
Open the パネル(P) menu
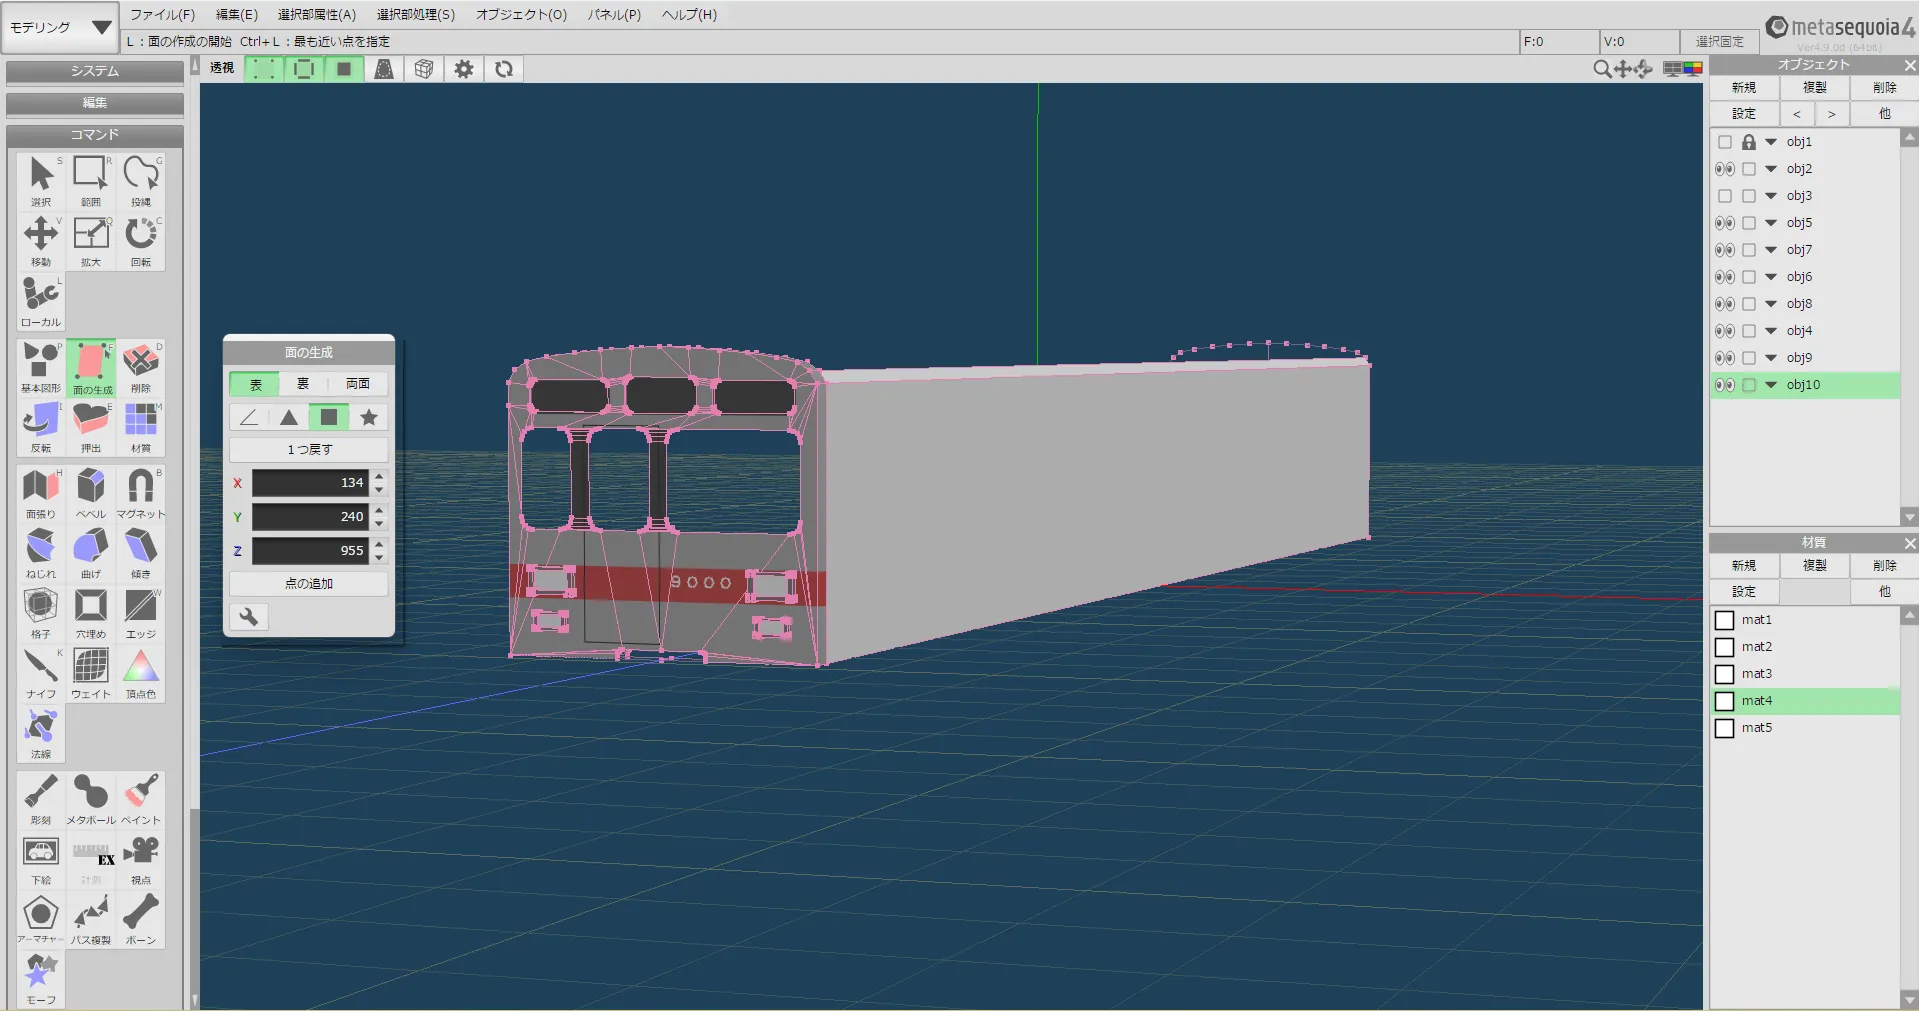tap(613, 14)
